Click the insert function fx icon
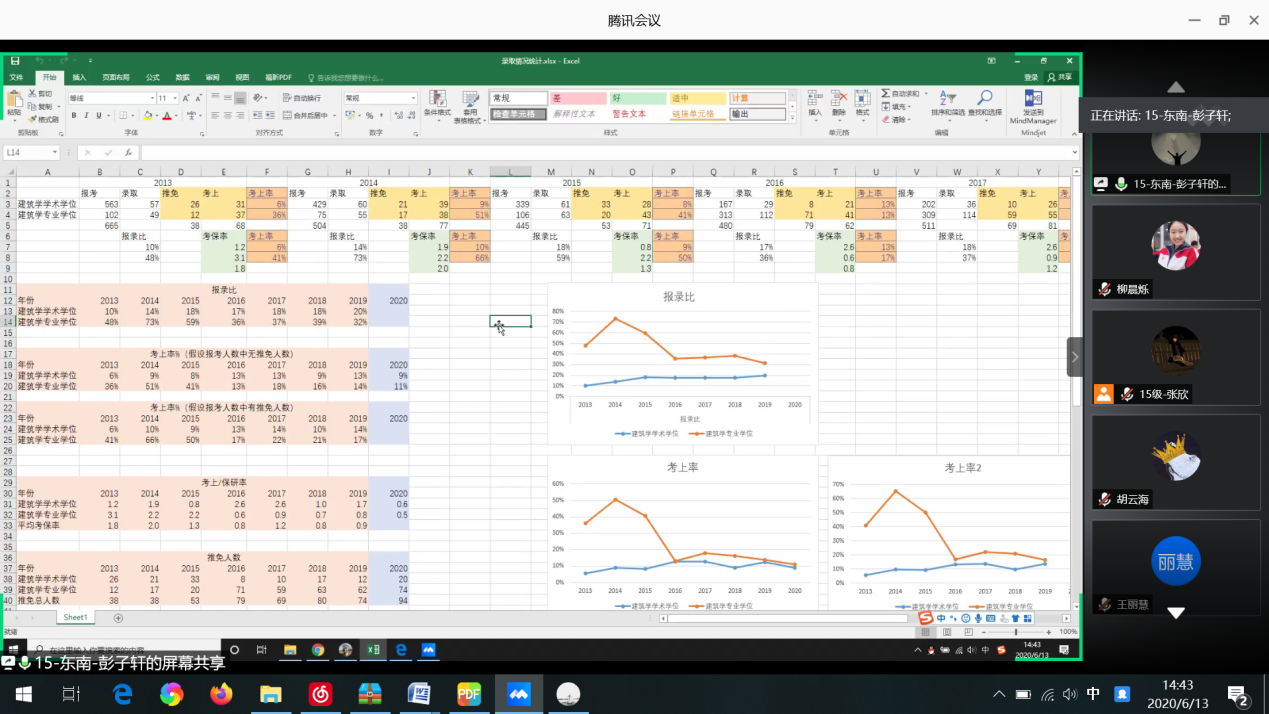 point(128,153)
